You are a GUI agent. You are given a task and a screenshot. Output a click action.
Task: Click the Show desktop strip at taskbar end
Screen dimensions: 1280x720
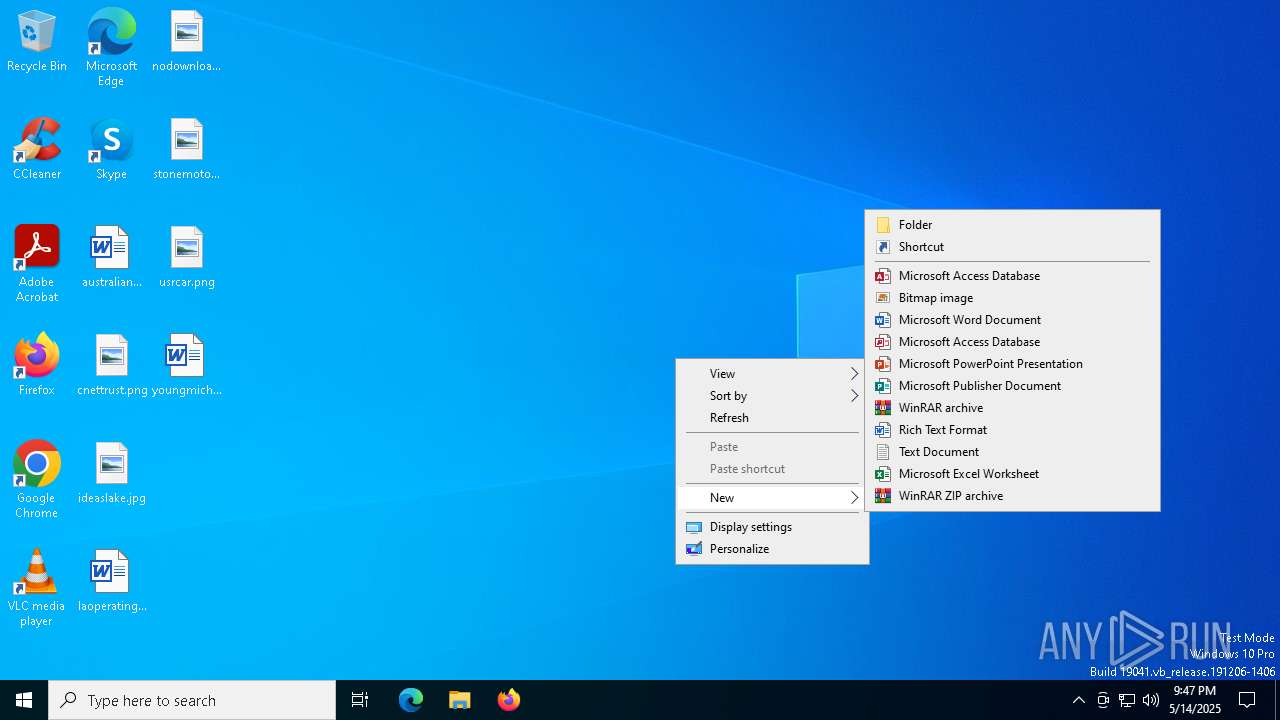pyautogui.click(x=1277, y=700)
